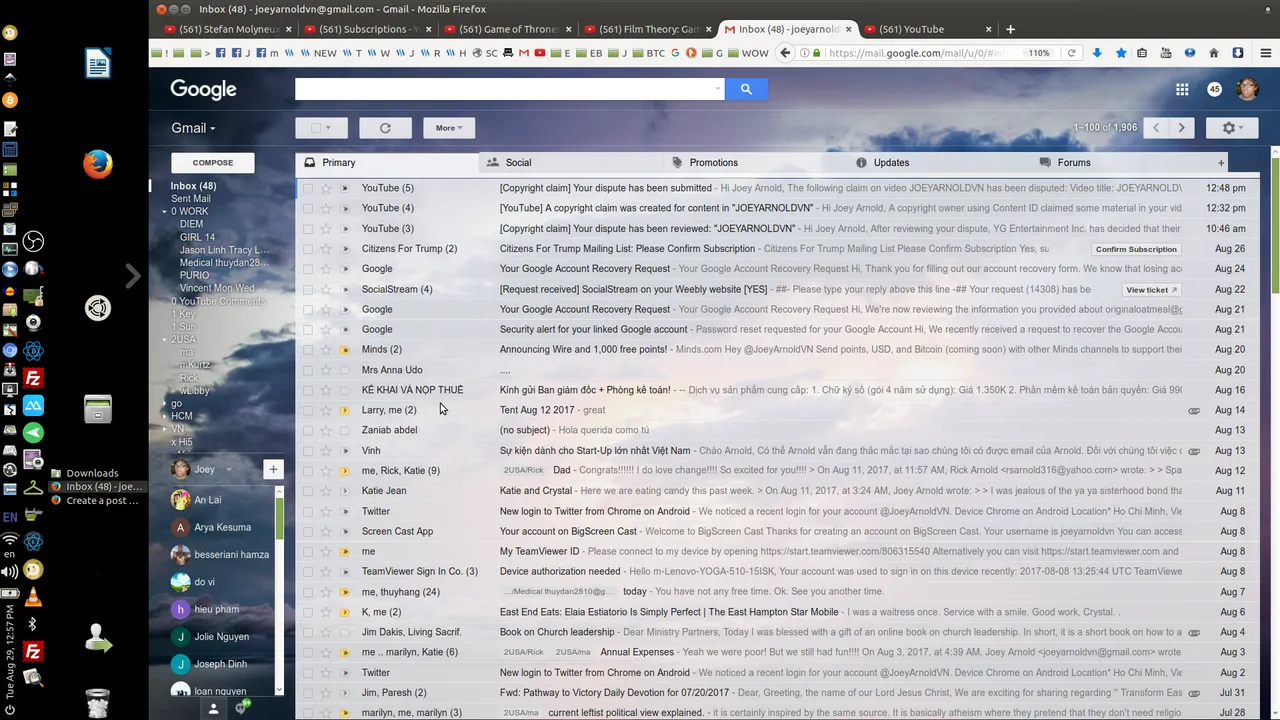Open the search options arrow in the search box
The height and width of the screenshot is (720, 1280).
717,89
